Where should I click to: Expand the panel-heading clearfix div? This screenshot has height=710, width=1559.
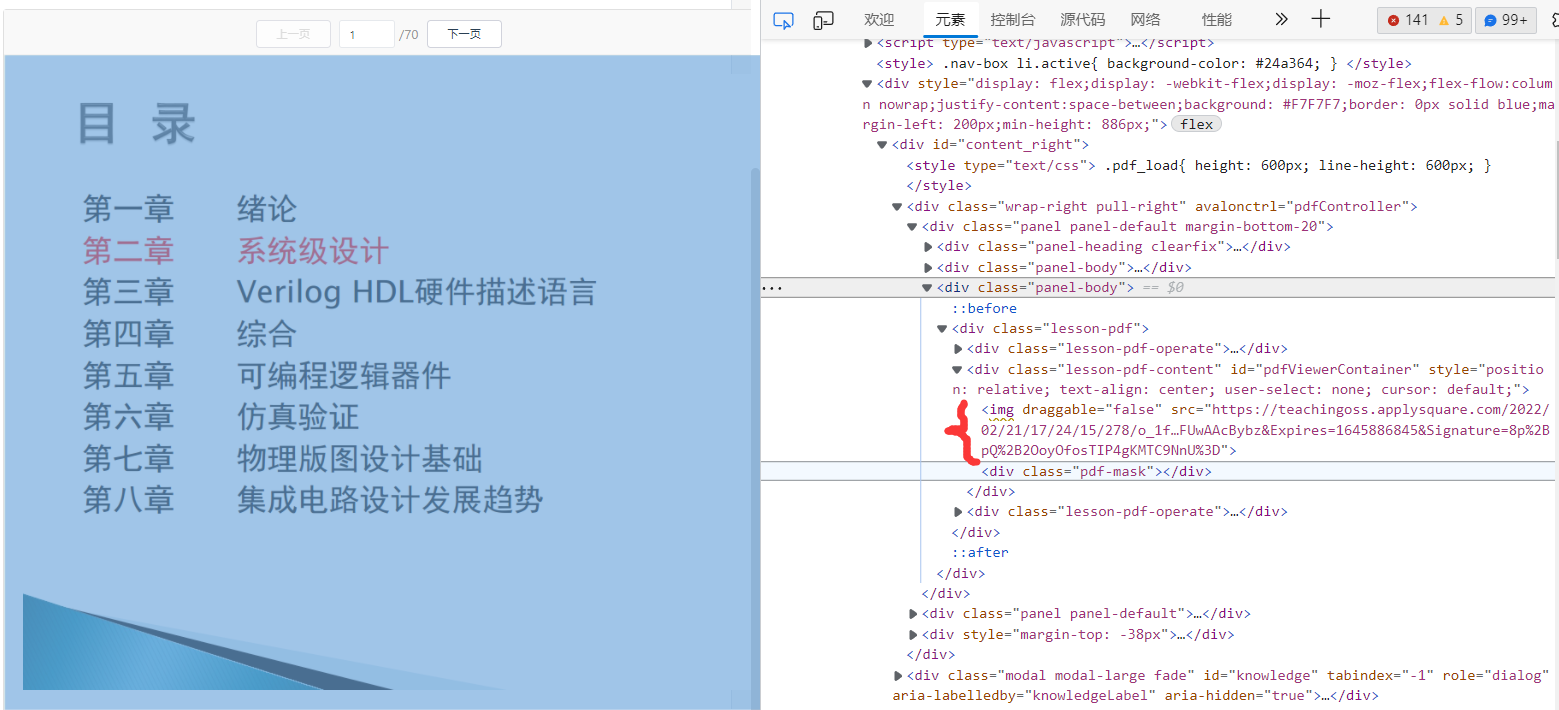click(x=928, y=247)
